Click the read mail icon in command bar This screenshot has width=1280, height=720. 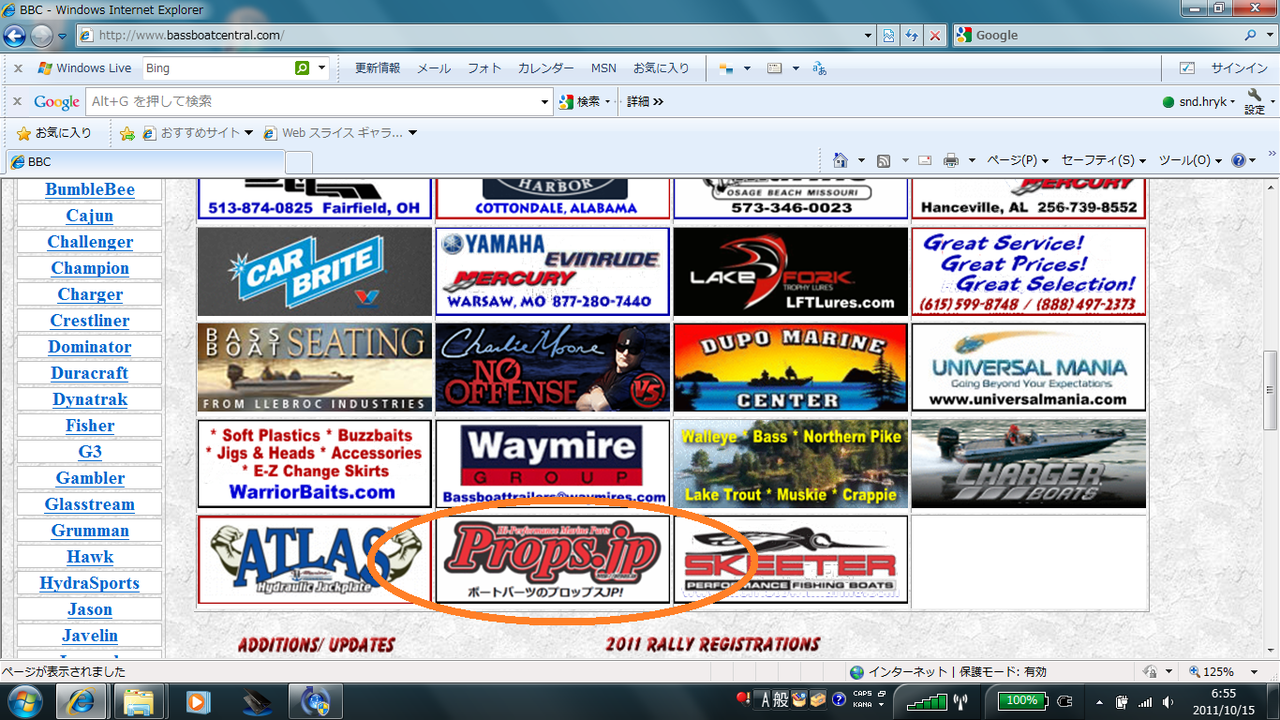[925, 160]
